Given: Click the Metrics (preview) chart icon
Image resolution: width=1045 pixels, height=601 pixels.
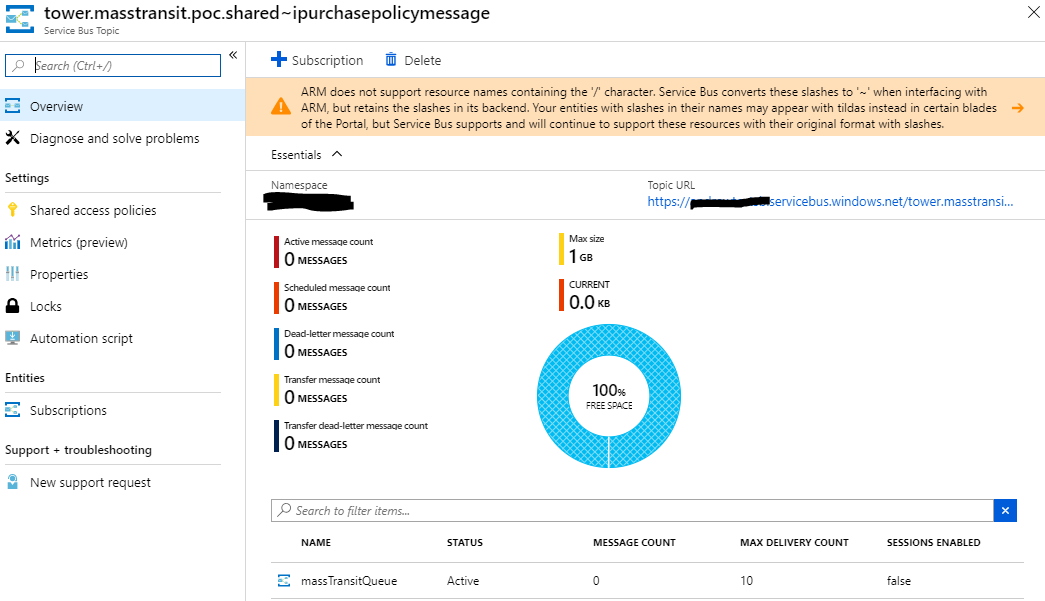Looking at the screenshot, I should [x=12, y=242].
